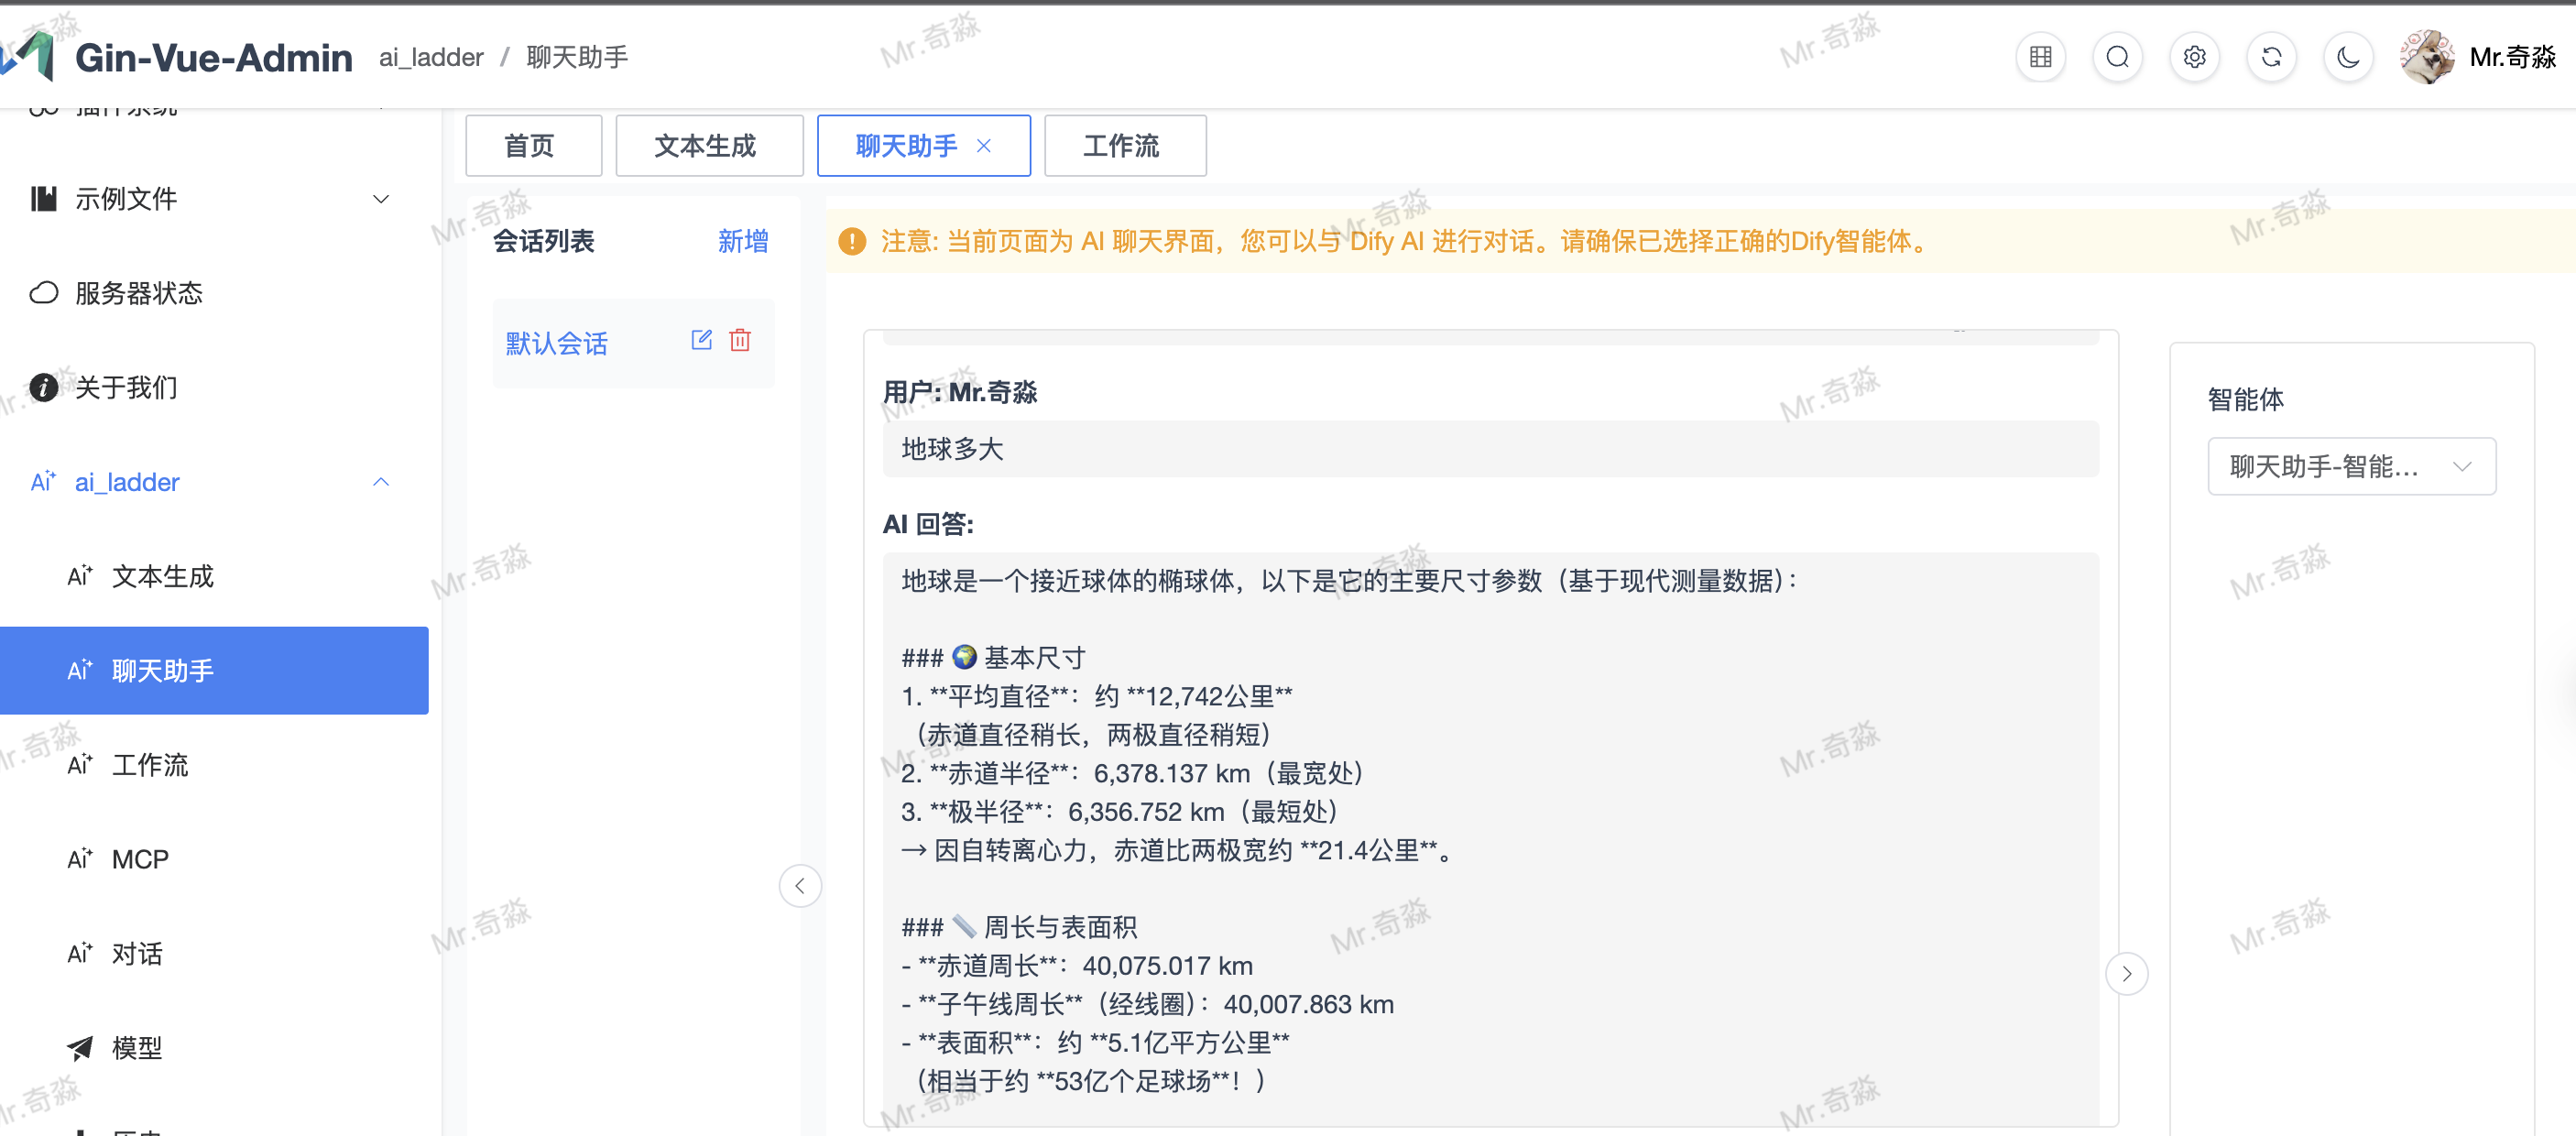Open the 智能体 selection dropdown
The width and height of the screenshot is (2576, 1136).
[2350, 466]
